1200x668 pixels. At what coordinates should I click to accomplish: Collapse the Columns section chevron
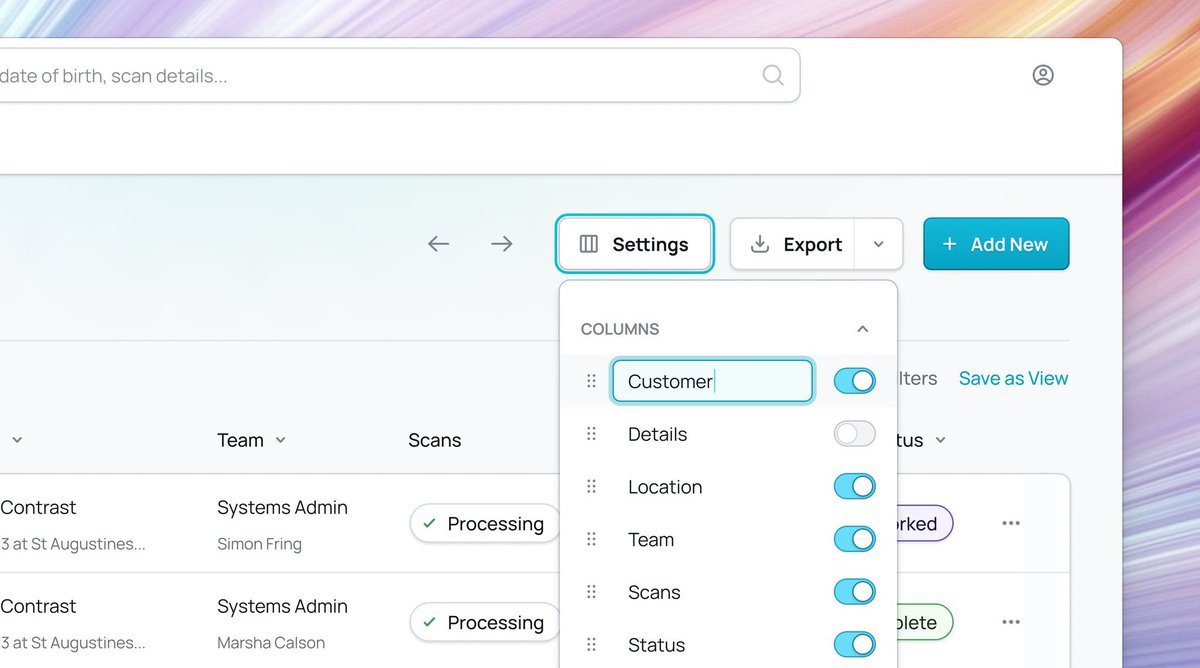(x=863, y=329)
